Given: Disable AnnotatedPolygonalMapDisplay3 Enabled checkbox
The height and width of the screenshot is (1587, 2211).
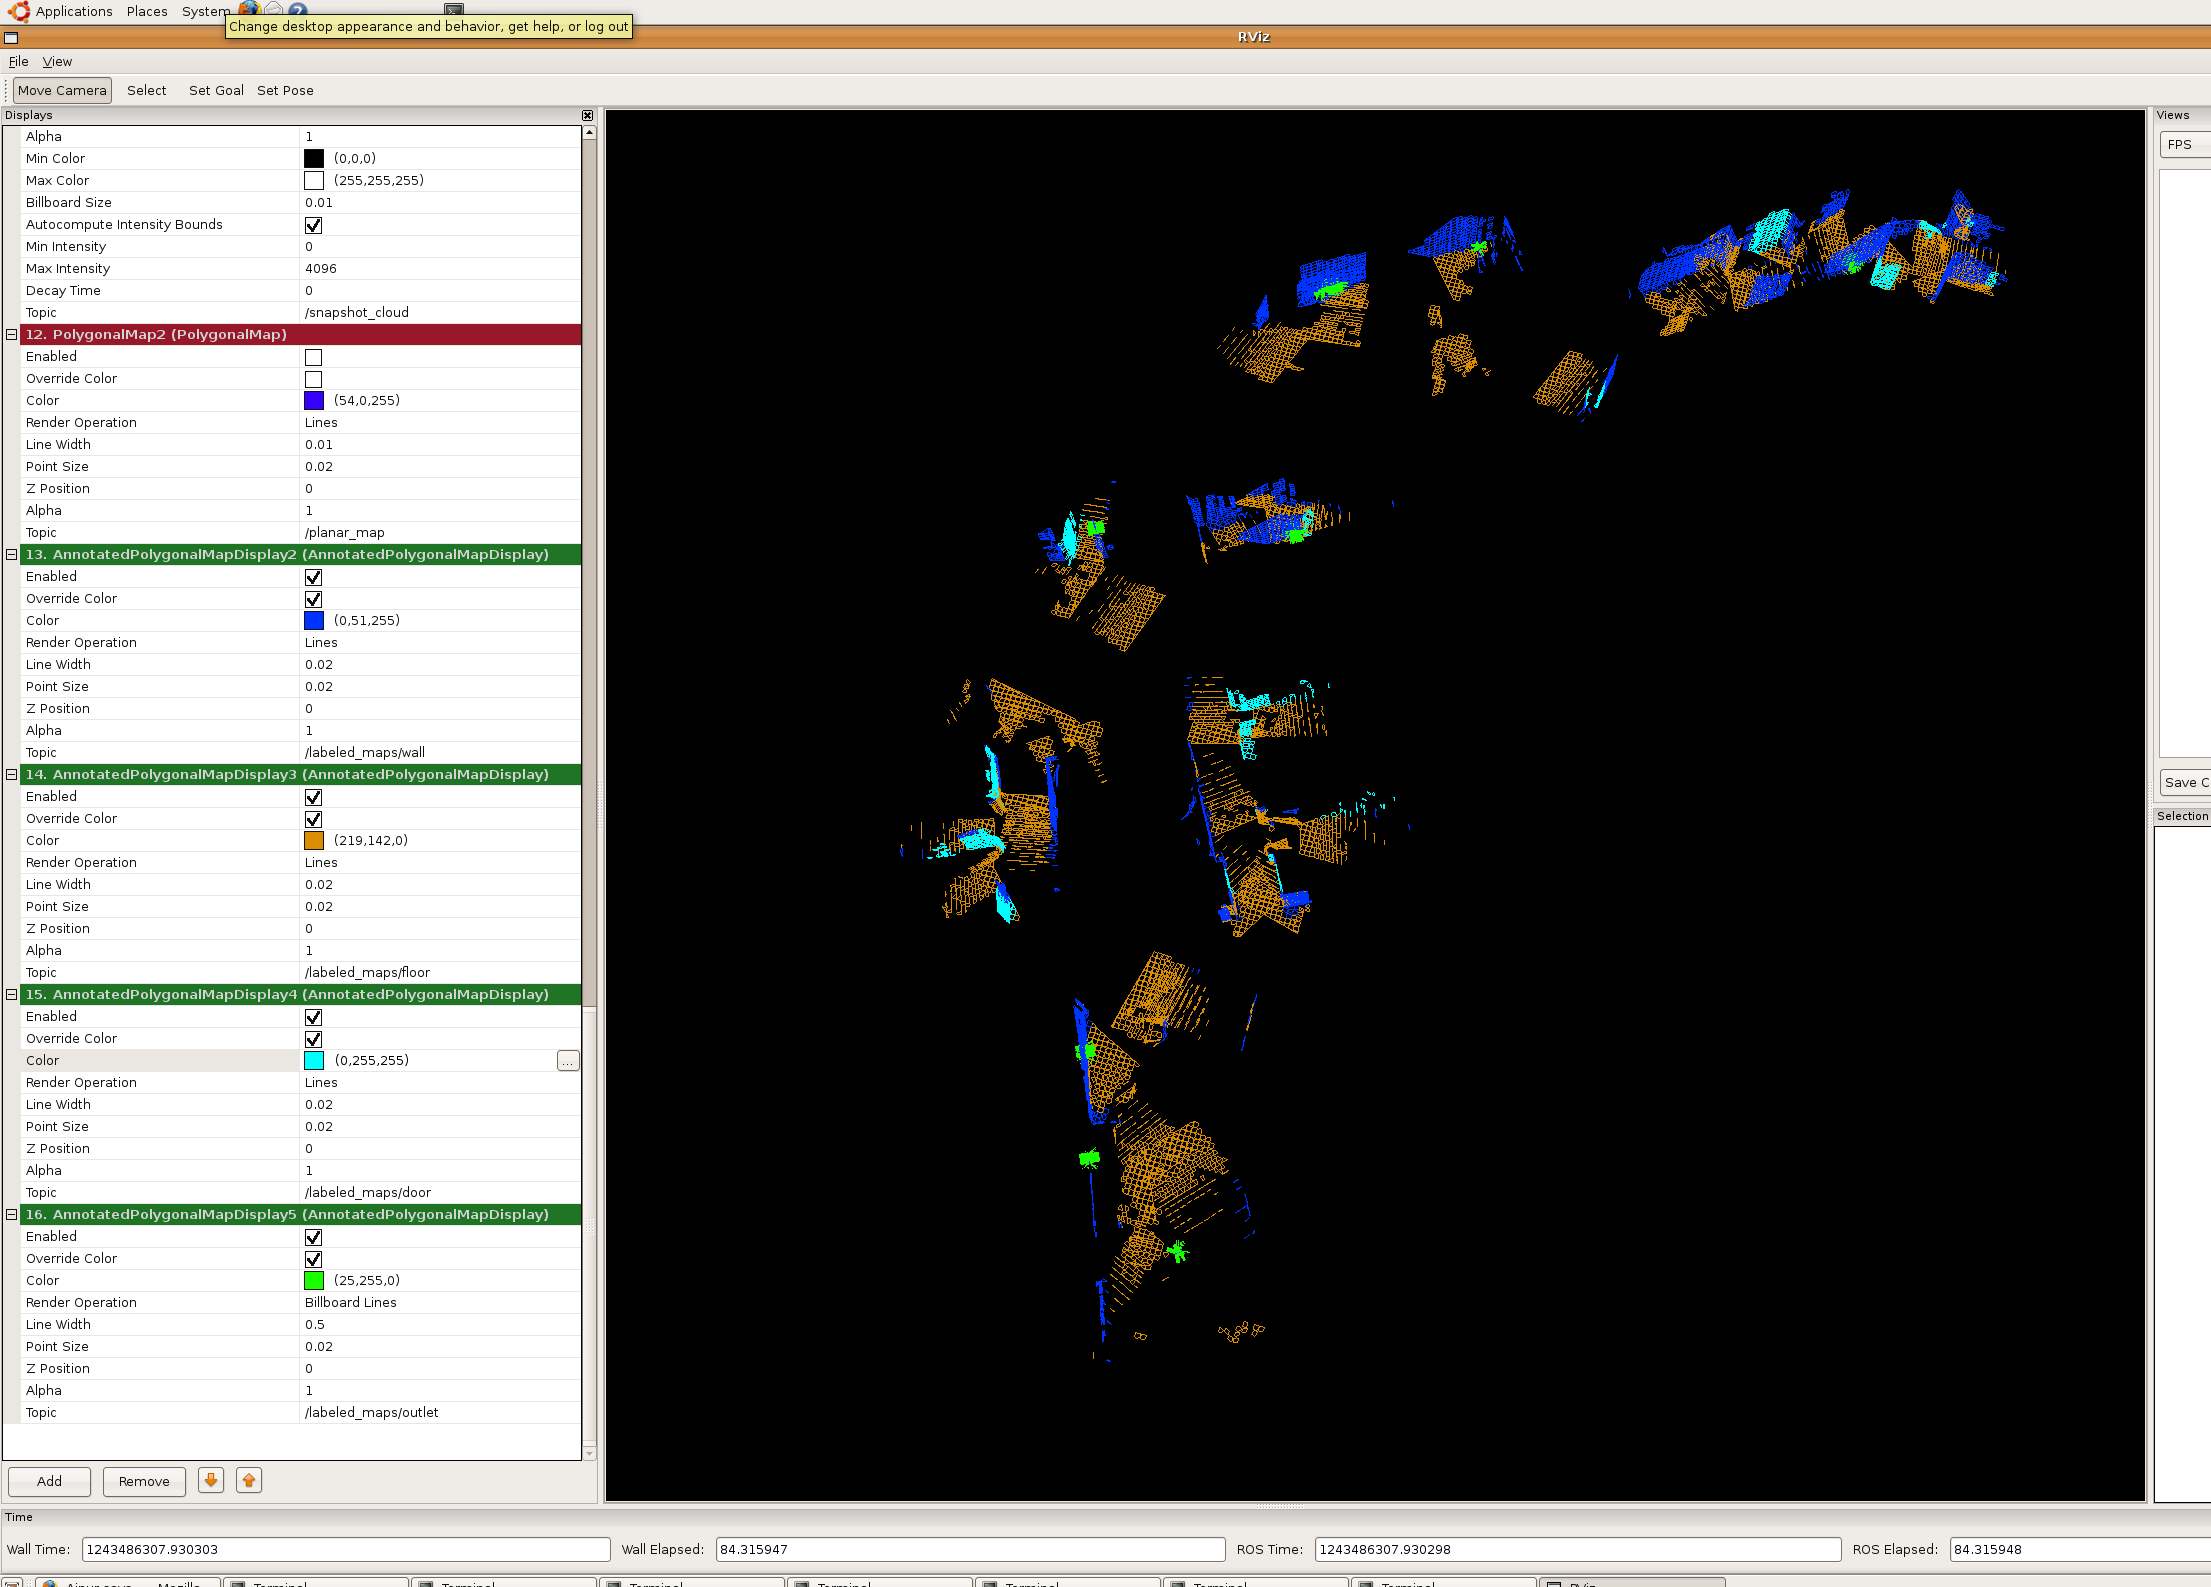Looking at the screenshot, I should click(313, 797).
